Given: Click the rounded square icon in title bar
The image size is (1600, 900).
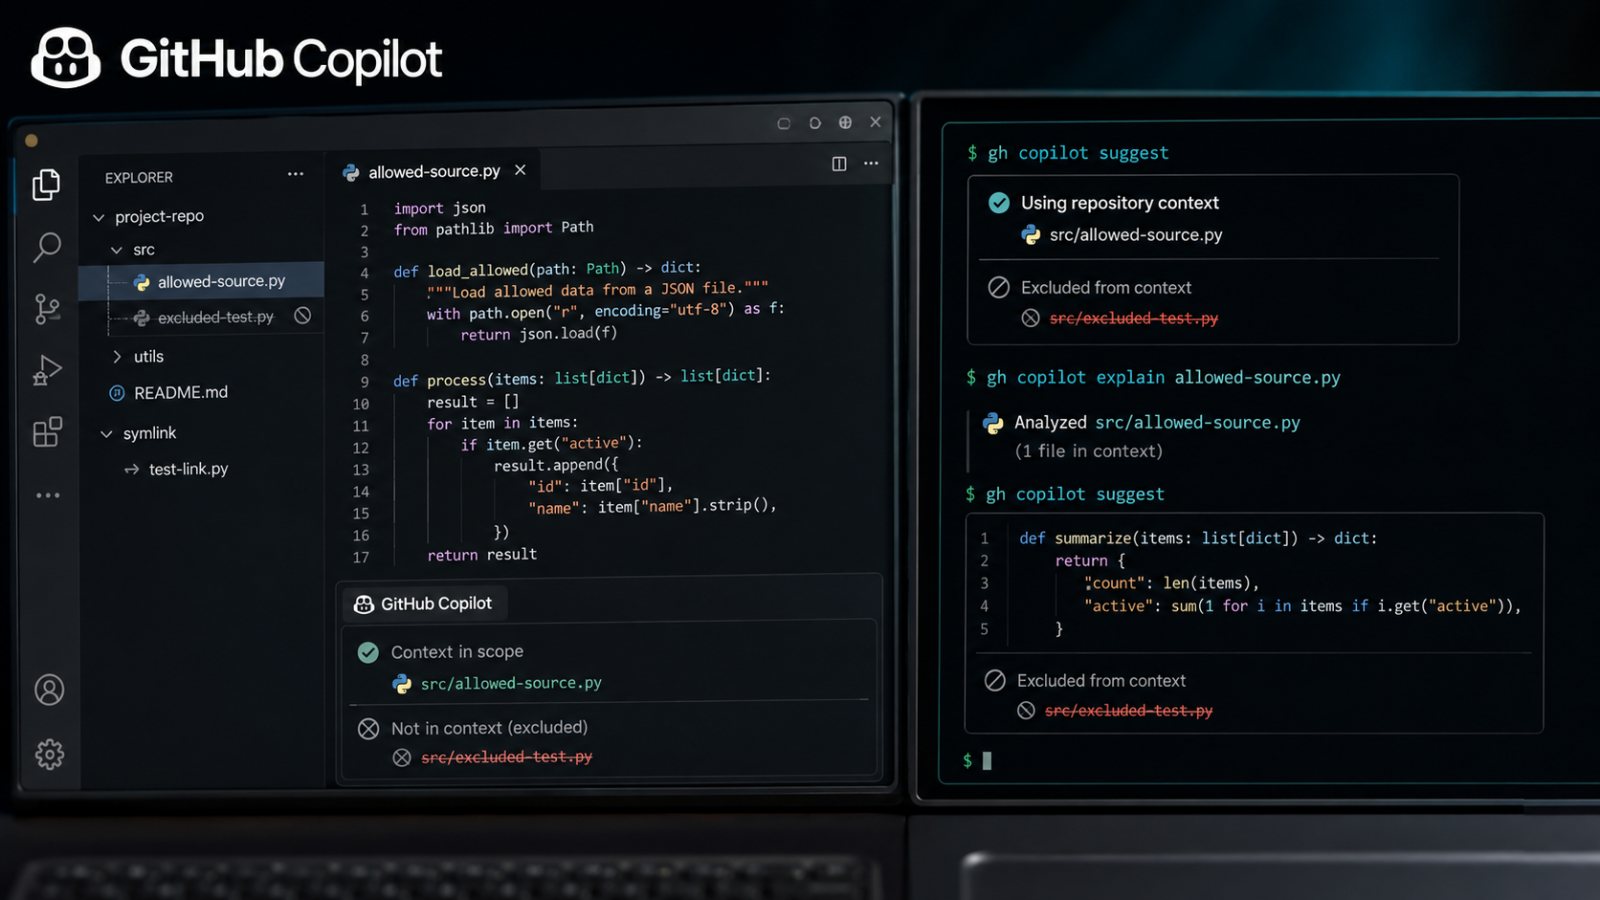Looking at the screenshot, I should (x=784, y=123).
